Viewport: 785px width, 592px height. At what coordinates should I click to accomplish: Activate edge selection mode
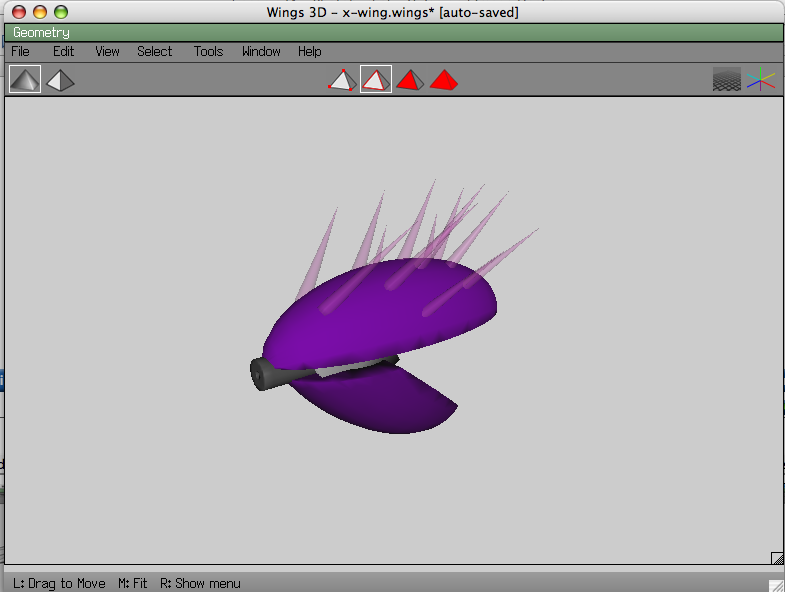point(376,80)
